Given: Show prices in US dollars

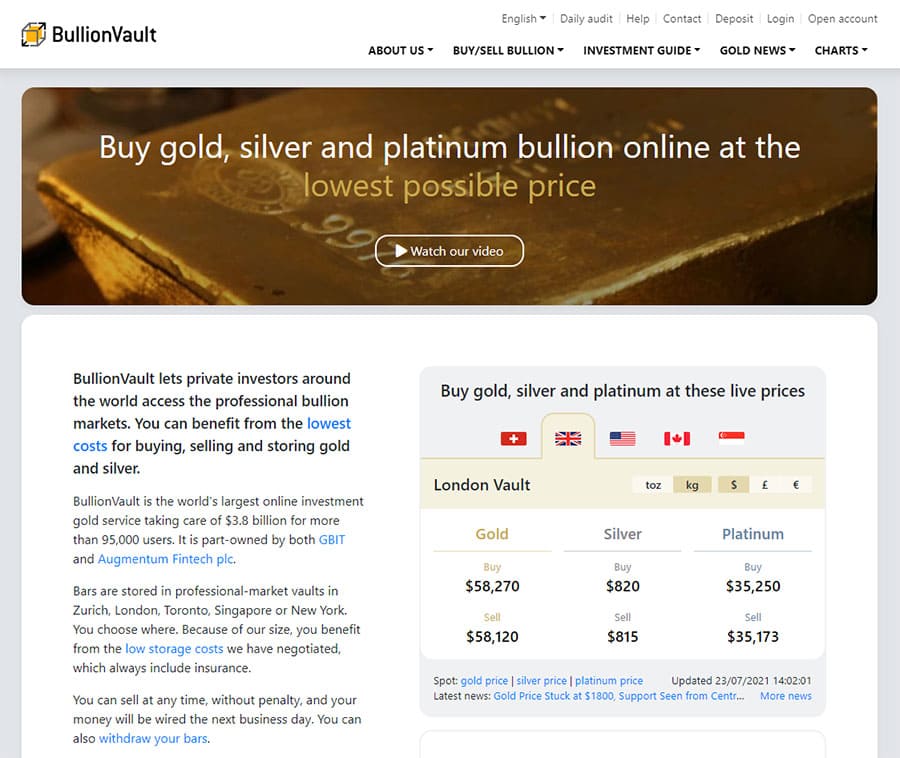Looking at the screenshot, I should click(x=734, y=485).
